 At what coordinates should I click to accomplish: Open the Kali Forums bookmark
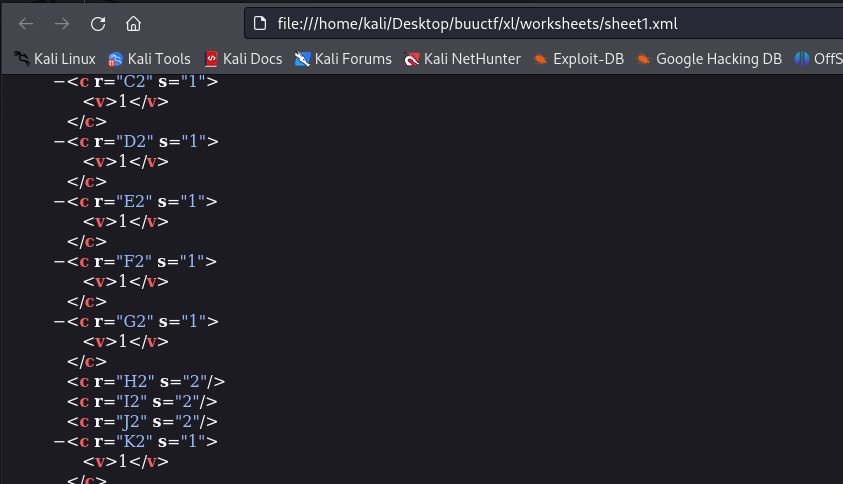click(x=343, y=59)
